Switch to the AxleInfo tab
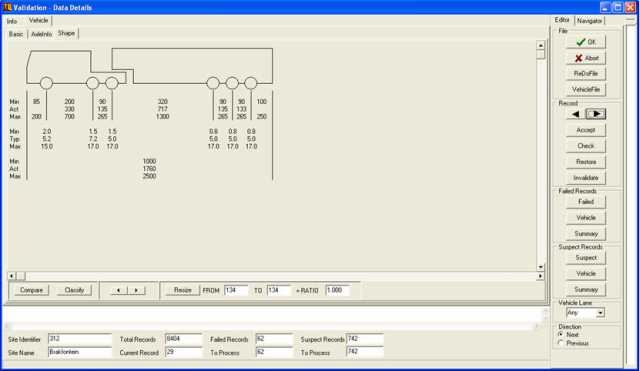Screen dimensions: 640x371 42,34
